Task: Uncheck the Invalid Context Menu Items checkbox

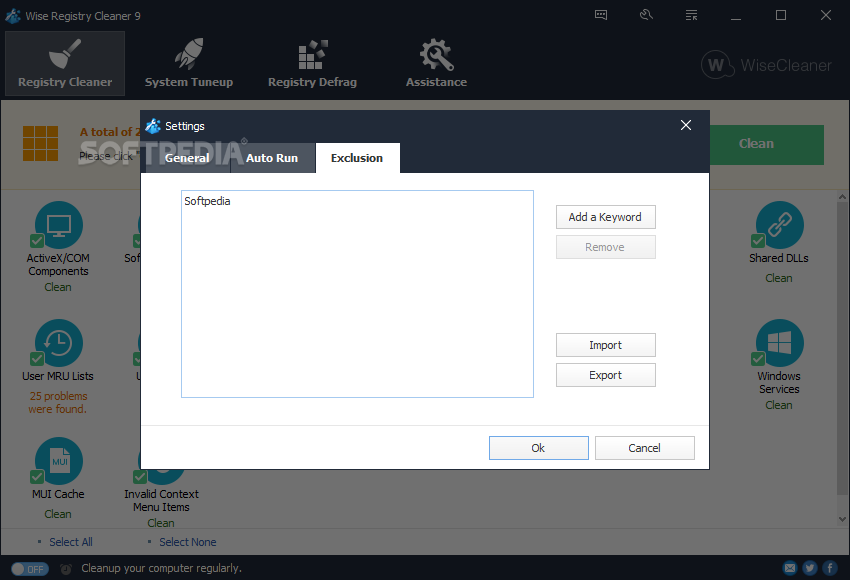Action: (x=140, y=476)
